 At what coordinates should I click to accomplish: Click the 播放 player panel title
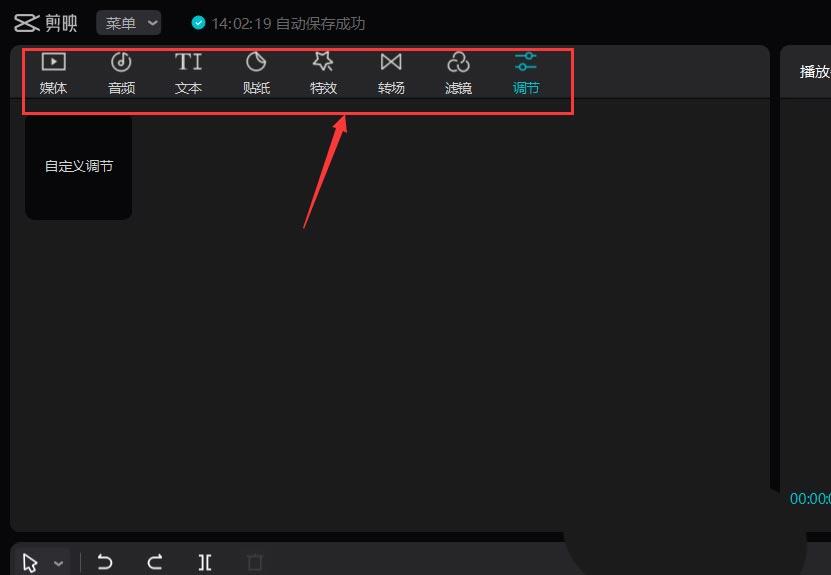(x=814, y=71)
